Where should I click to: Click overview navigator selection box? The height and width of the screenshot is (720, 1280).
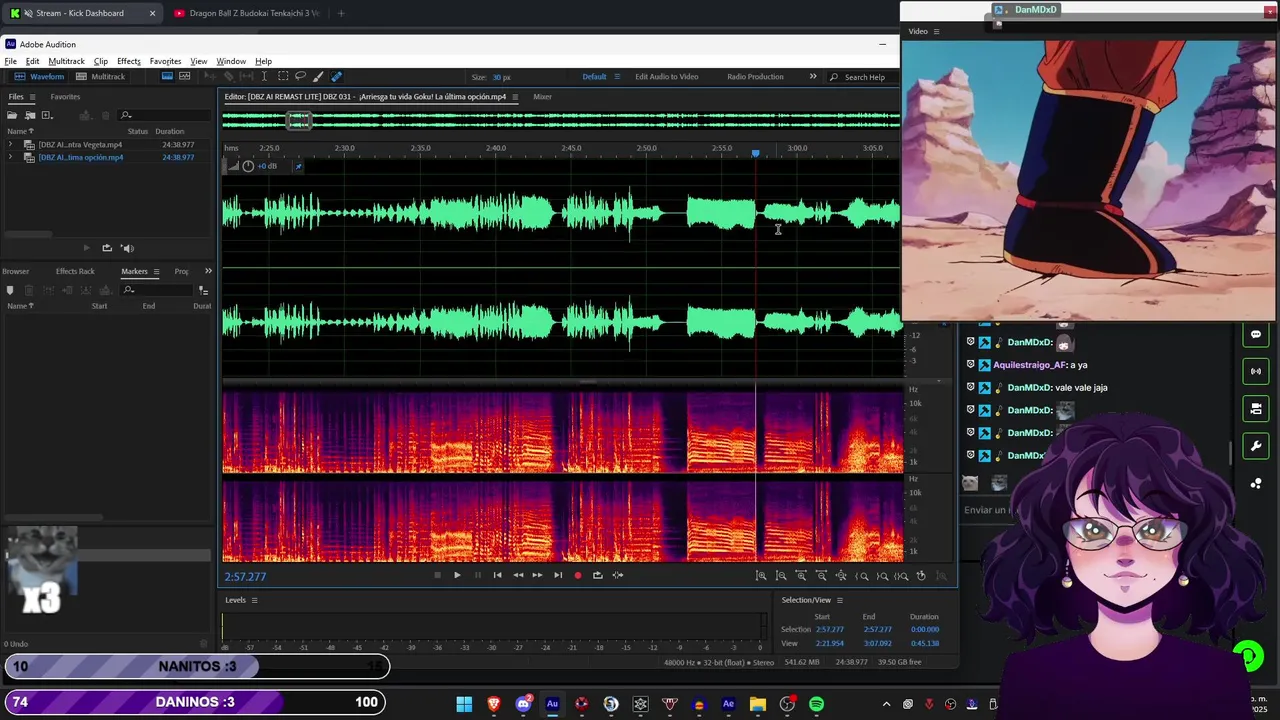click(298, 120)
